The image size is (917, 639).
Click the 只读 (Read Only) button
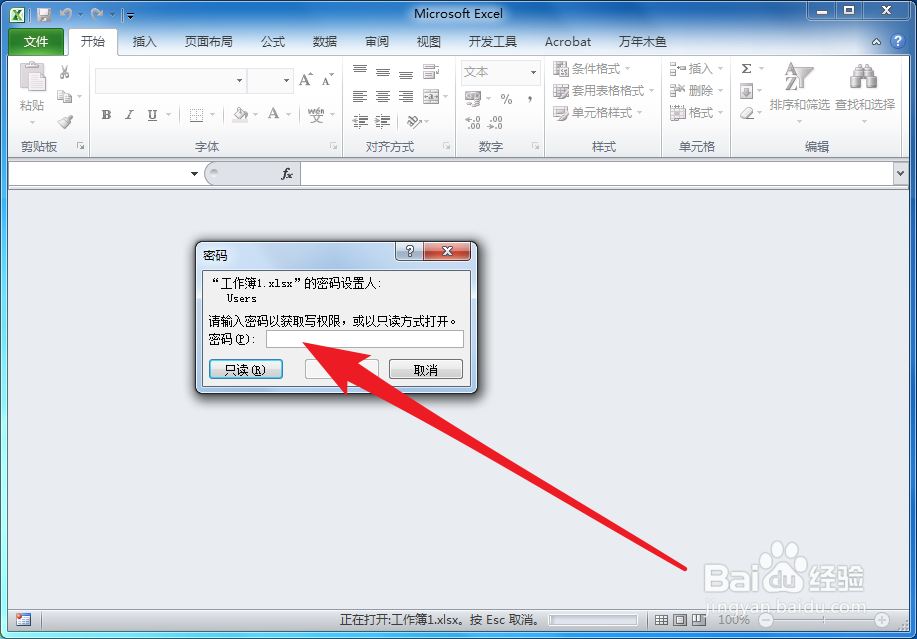tap(246, 369)
